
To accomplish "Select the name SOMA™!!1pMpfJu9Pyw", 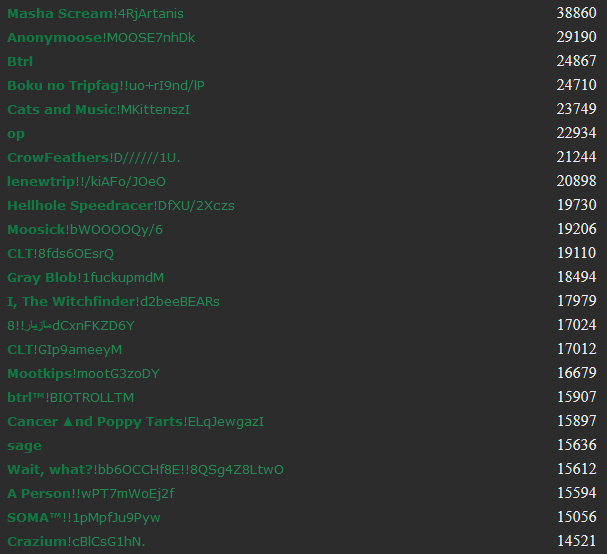I will 84,518.
